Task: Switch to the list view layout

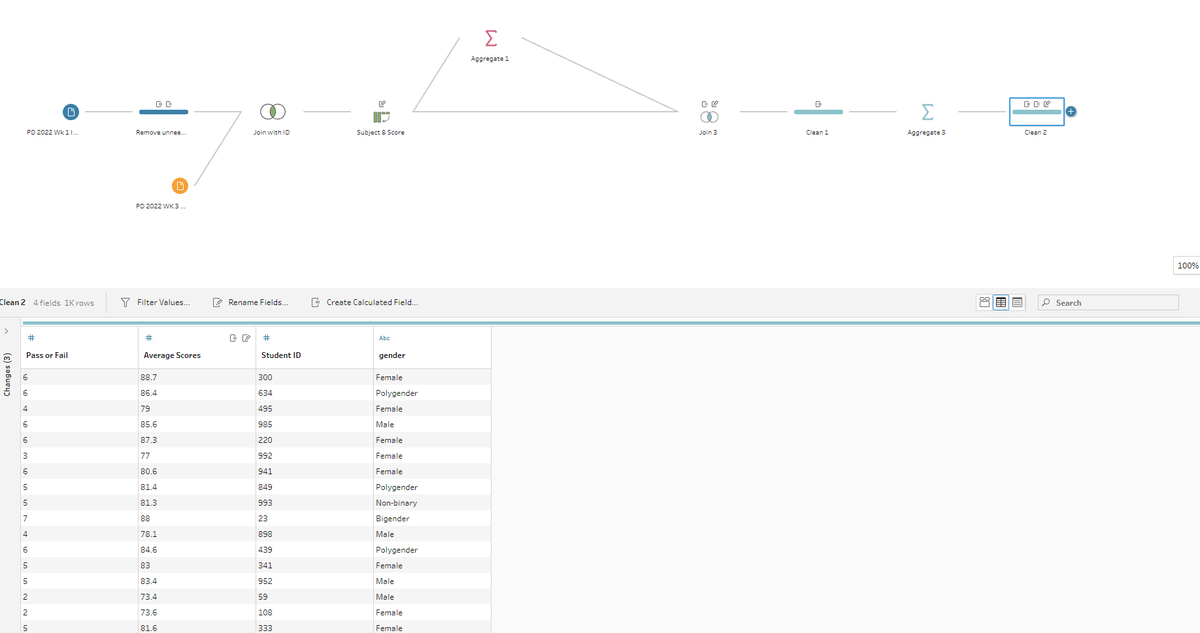Action: tap(1016, 301)
